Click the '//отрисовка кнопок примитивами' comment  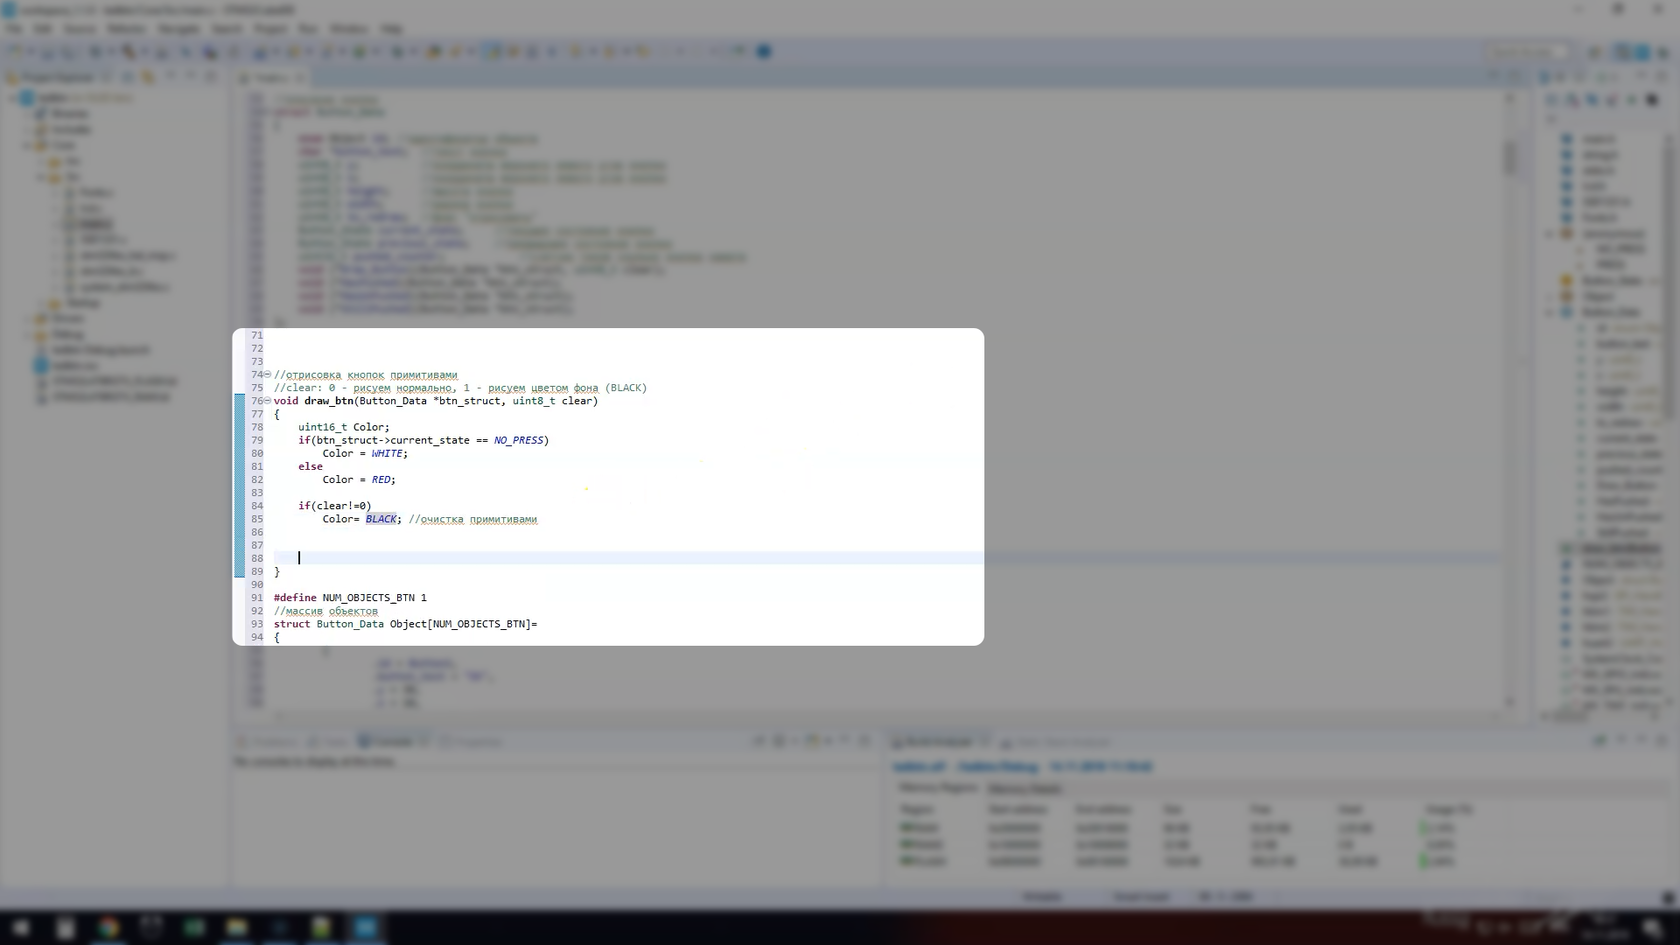366,375
